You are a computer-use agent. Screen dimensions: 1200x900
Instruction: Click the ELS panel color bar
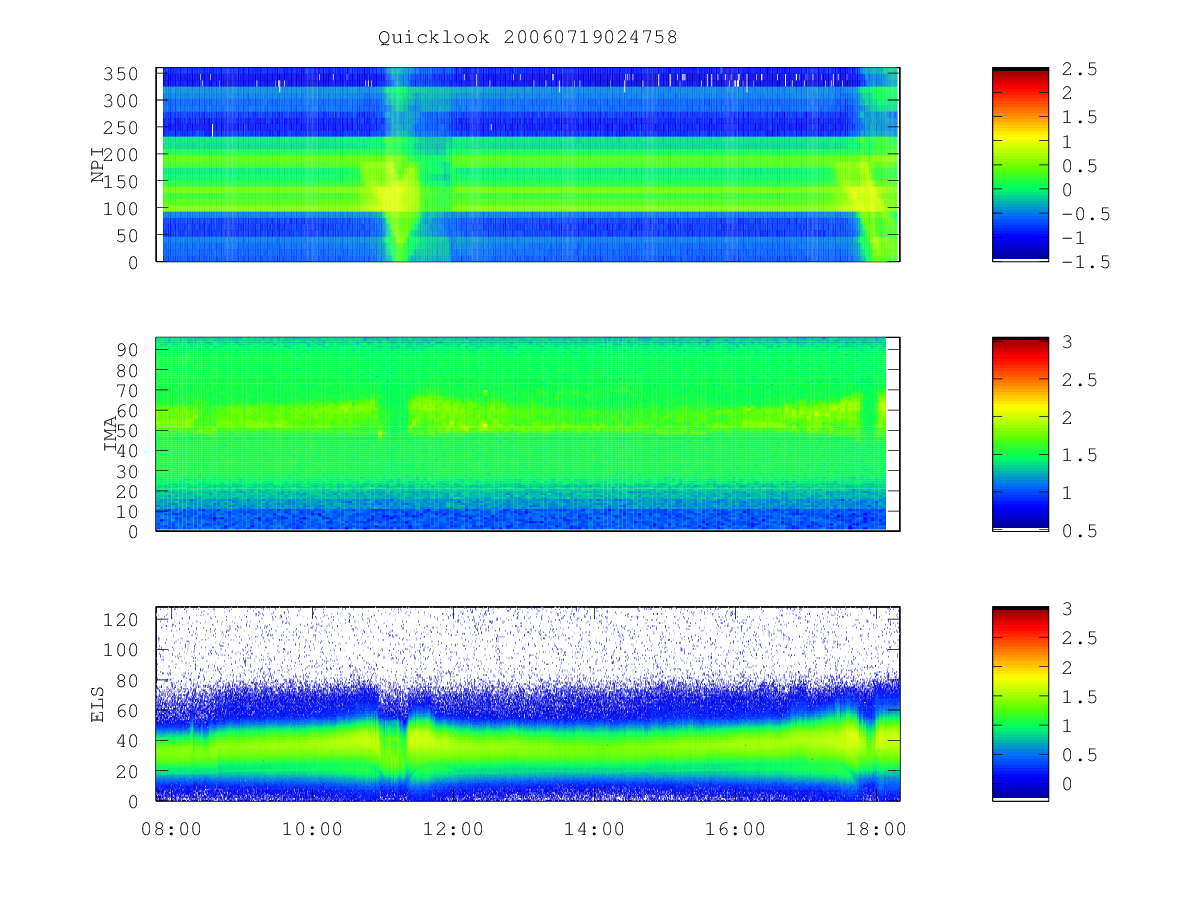pos(1020,704)
